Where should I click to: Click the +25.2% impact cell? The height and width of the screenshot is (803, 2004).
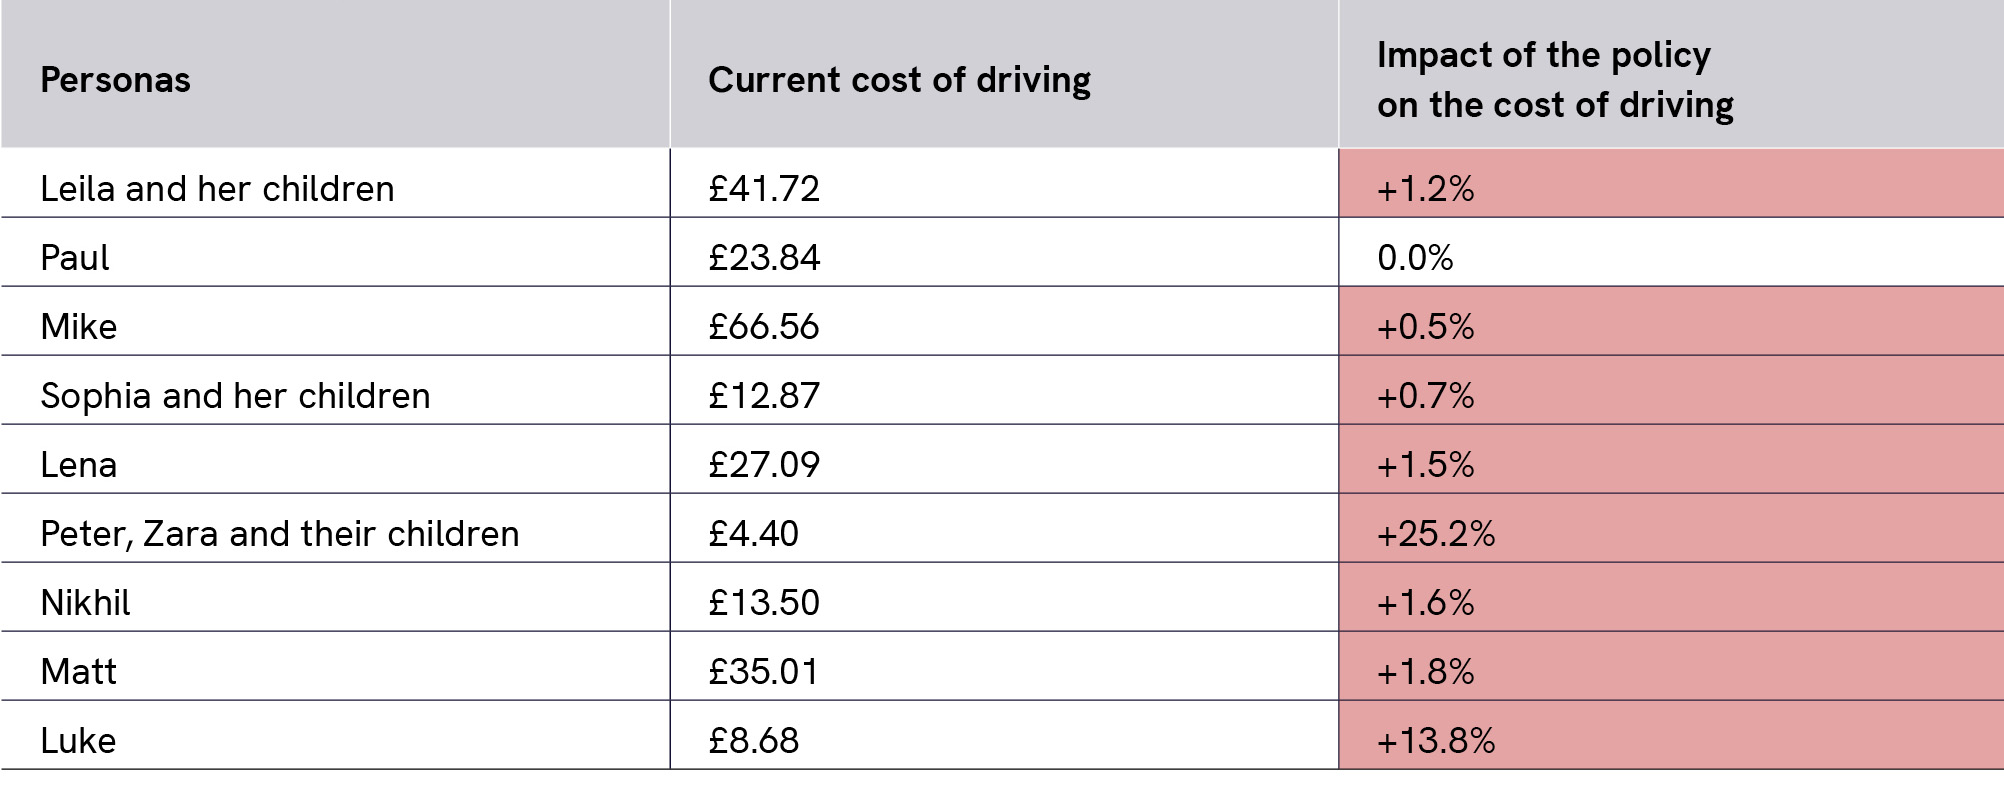point(1436,534)
